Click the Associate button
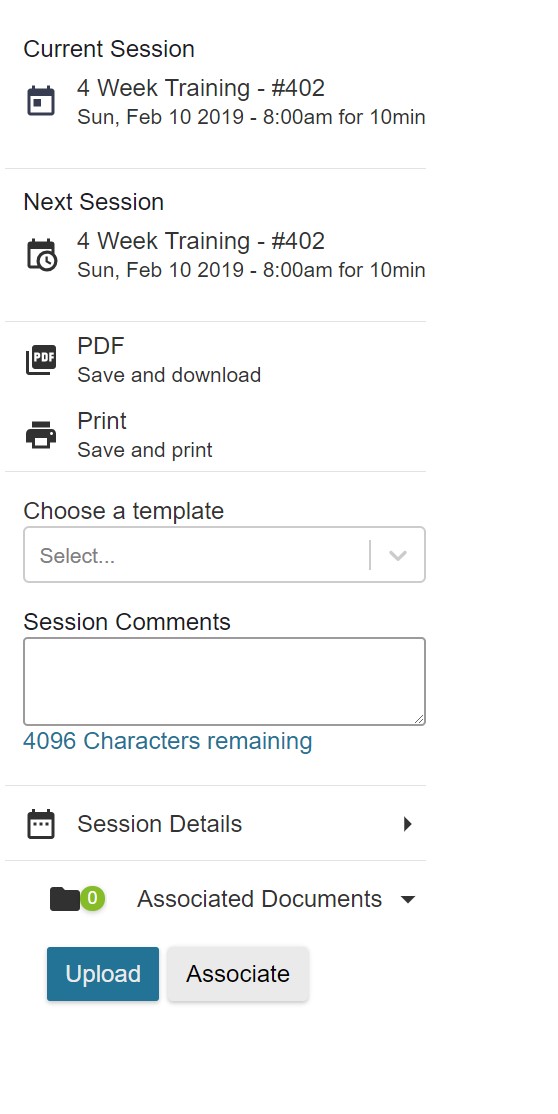558x1114 pixels. point(238,974)
